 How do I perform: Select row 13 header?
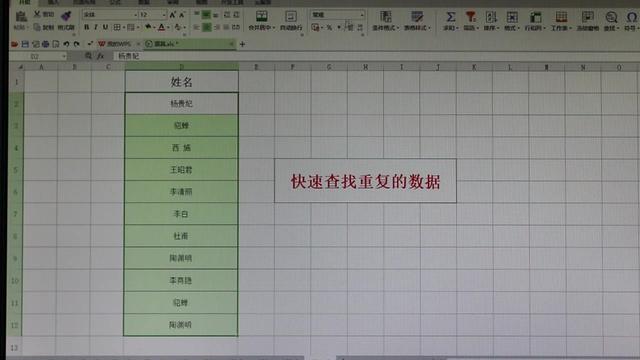14,347
